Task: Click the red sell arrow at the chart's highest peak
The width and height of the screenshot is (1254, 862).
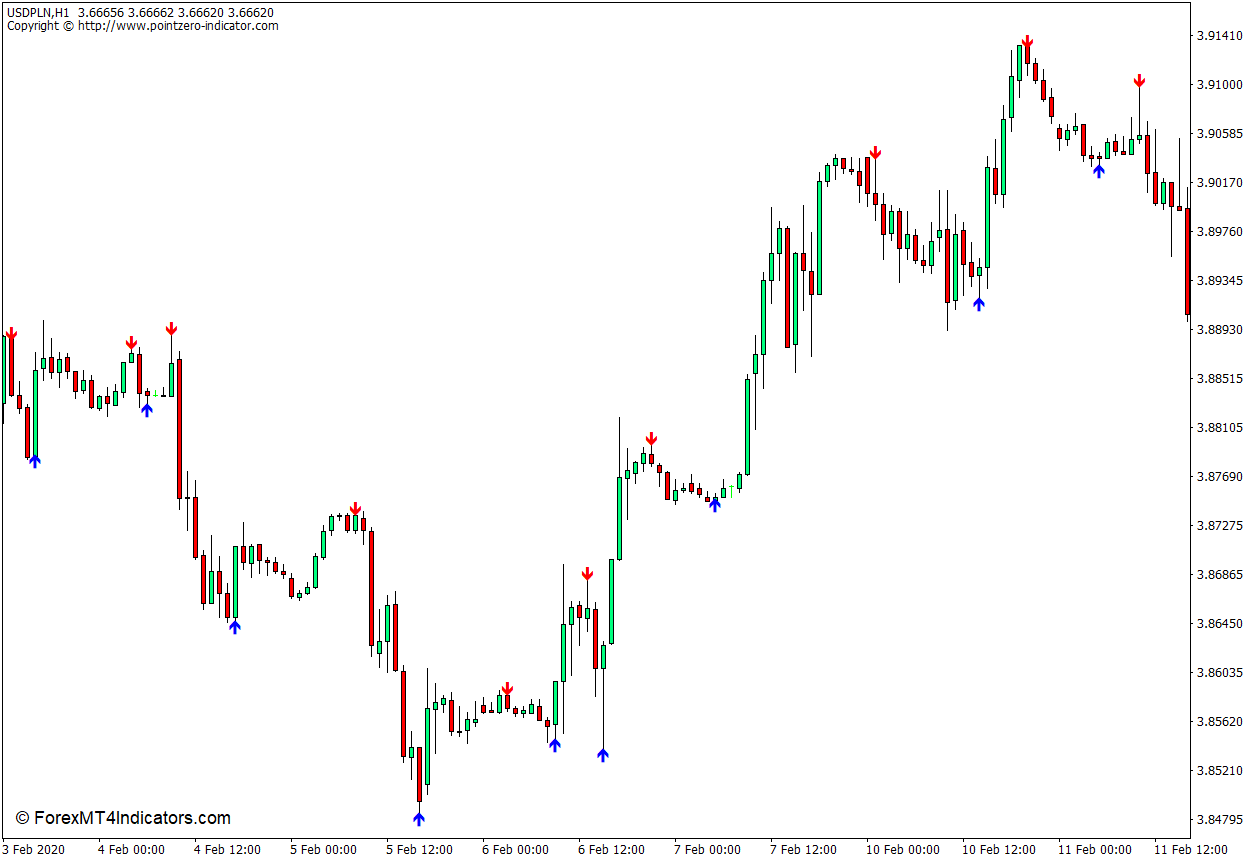Action: click(1026, 42)
